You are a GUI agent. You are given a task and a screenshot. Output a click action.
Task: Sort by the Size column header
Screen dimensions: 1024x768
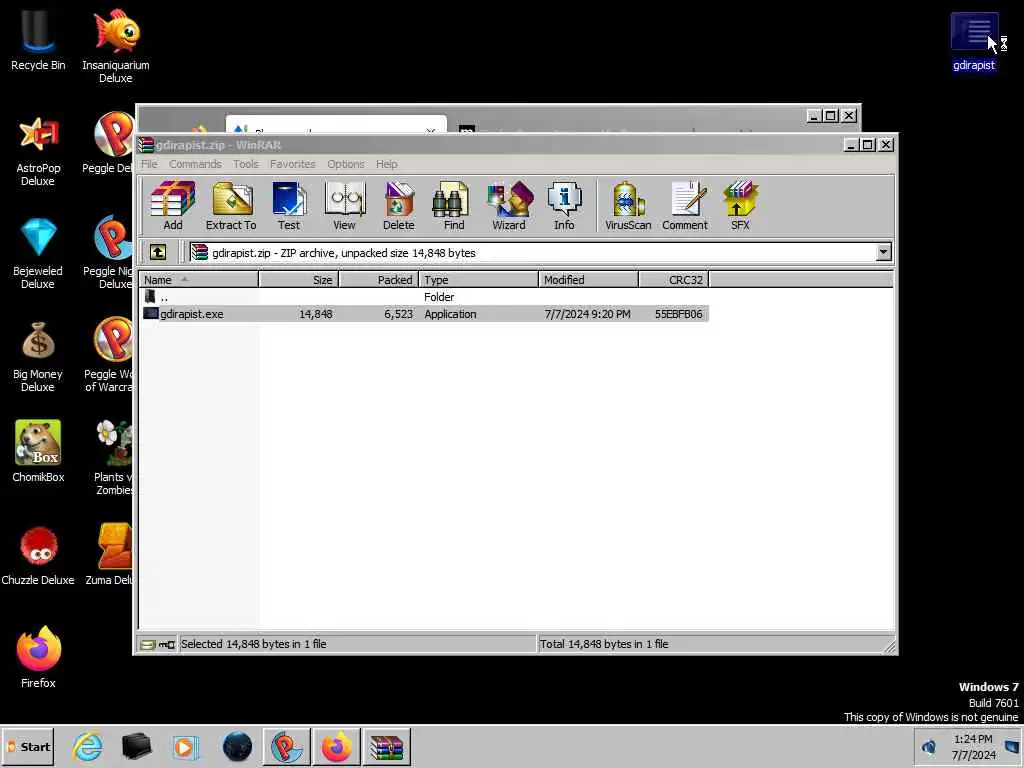coord(298,280)
